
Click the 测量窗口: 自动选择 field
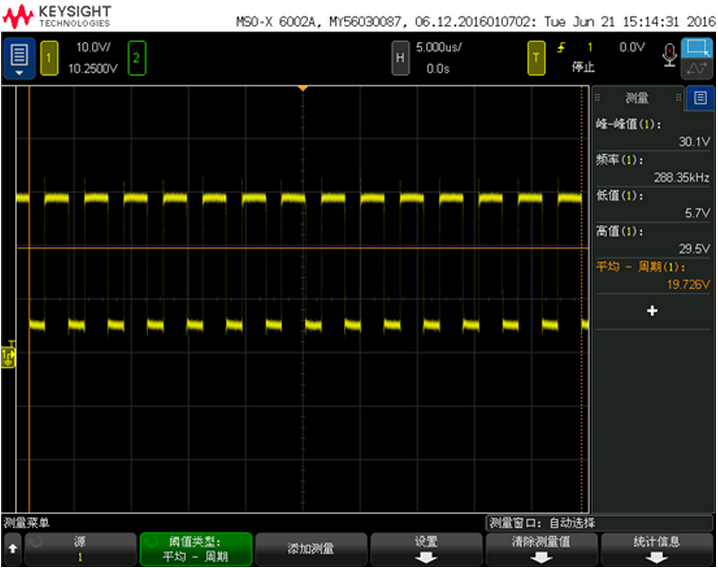click(x=599, y=523)
